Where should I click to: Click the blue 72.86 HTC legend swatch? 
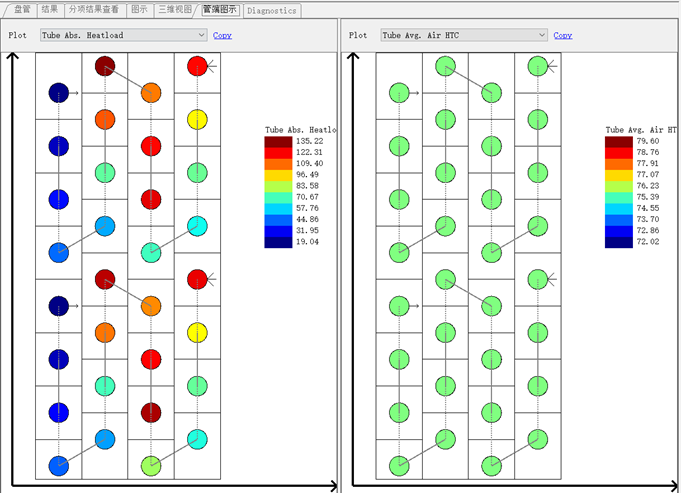pos(618,231)
